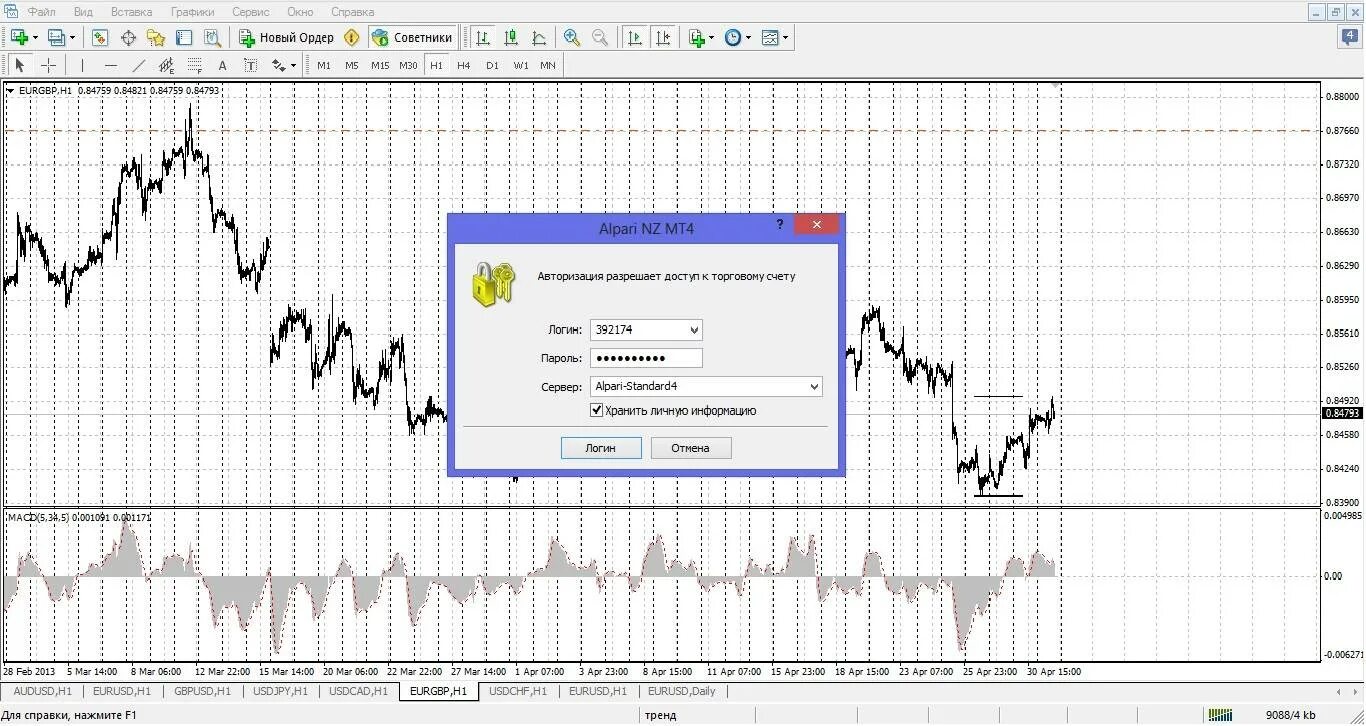This screenshot has height=726, width=1366.
Task: Select the crosshair tool
Action: [48, 65]
